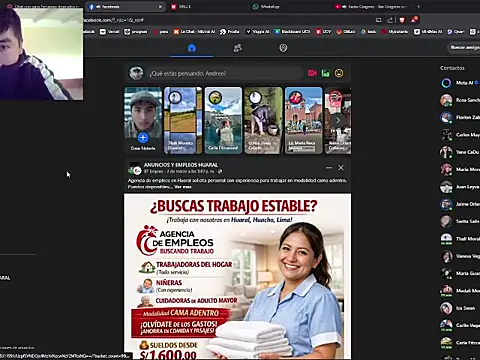Viewport: 480px width, 360px height.
Task: Open chat with contact Carlos May...
Action: (x=460, y=135)
